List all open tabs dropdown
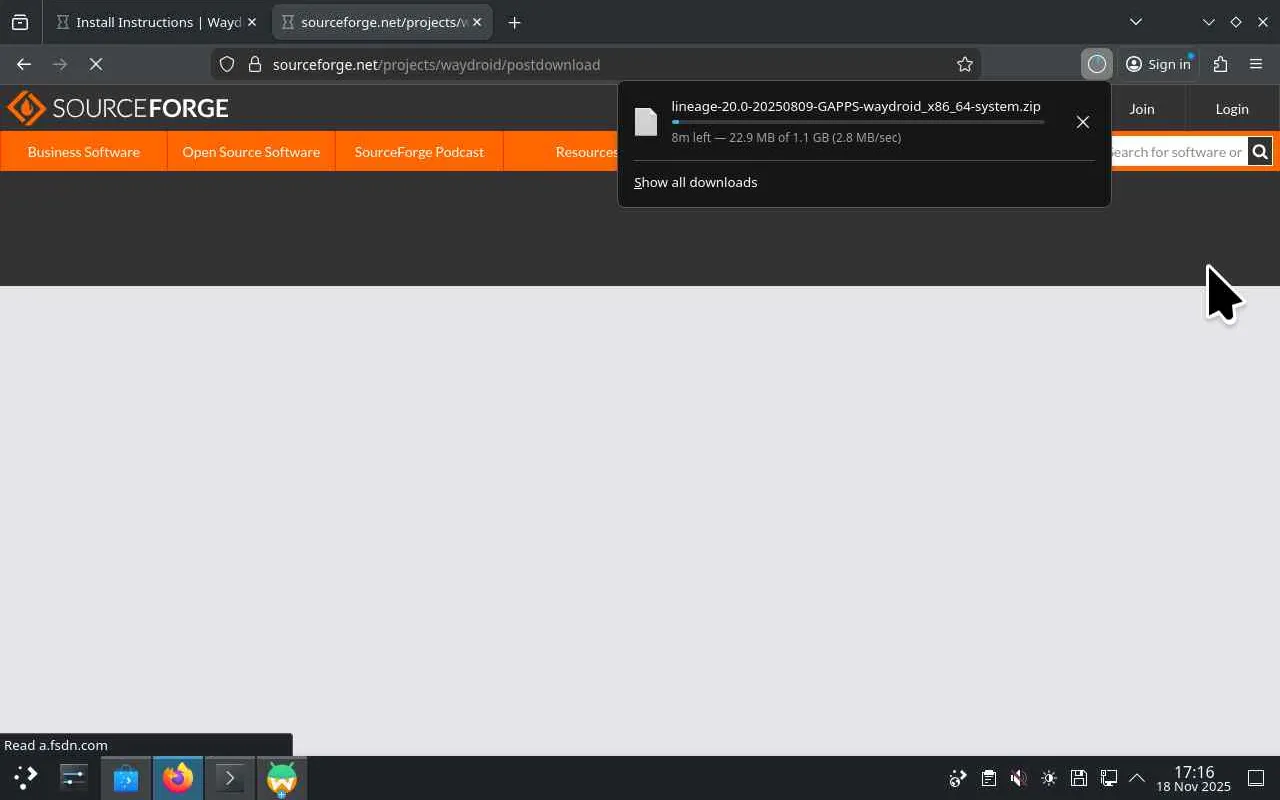 [1136, 22]
